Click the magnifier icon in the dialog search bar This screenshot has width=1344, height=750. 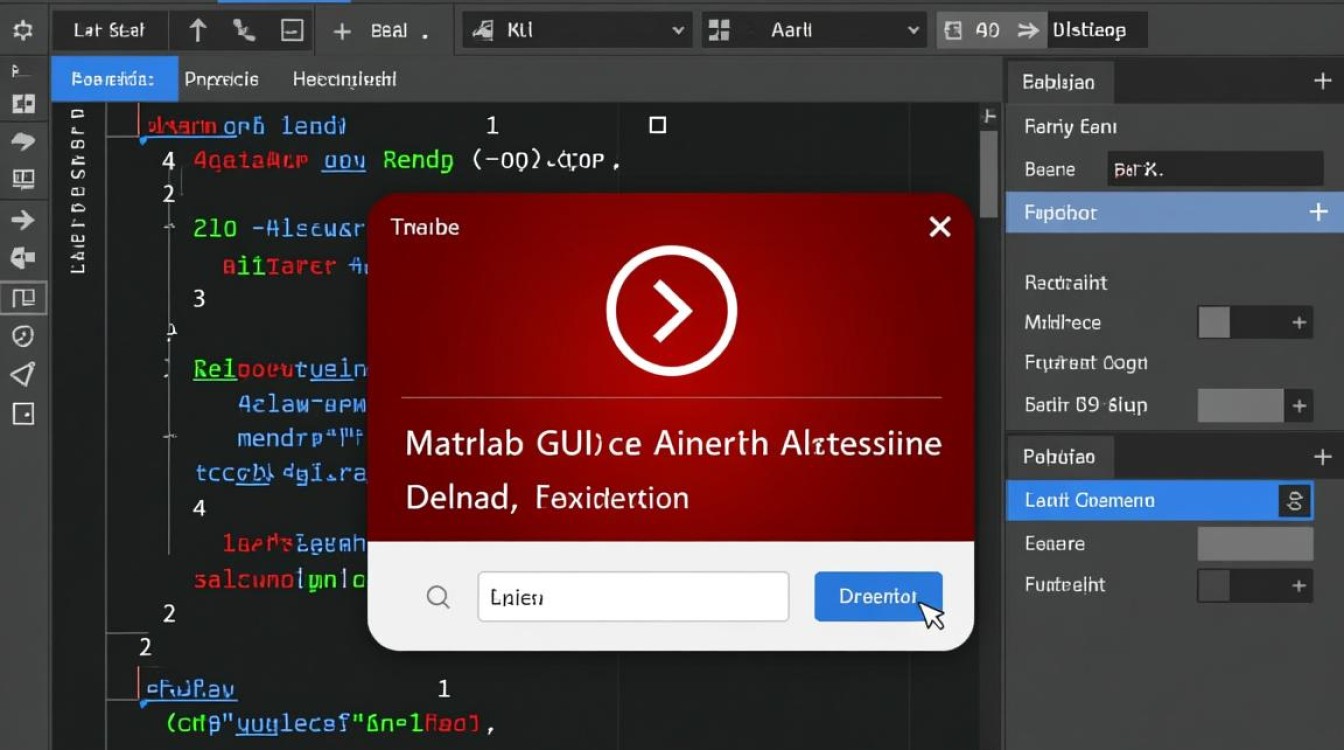tap(438, 597)
